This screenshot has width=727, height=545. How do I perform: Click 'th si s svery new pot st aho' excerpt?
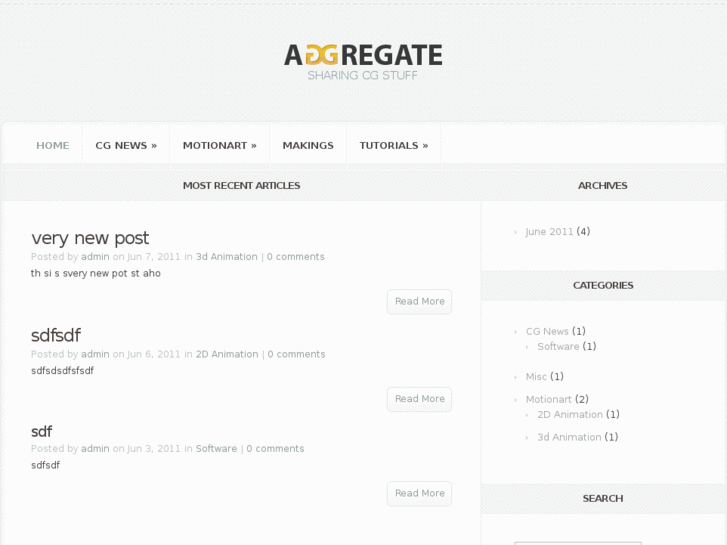pyautogui.click(x=96, y=274)
